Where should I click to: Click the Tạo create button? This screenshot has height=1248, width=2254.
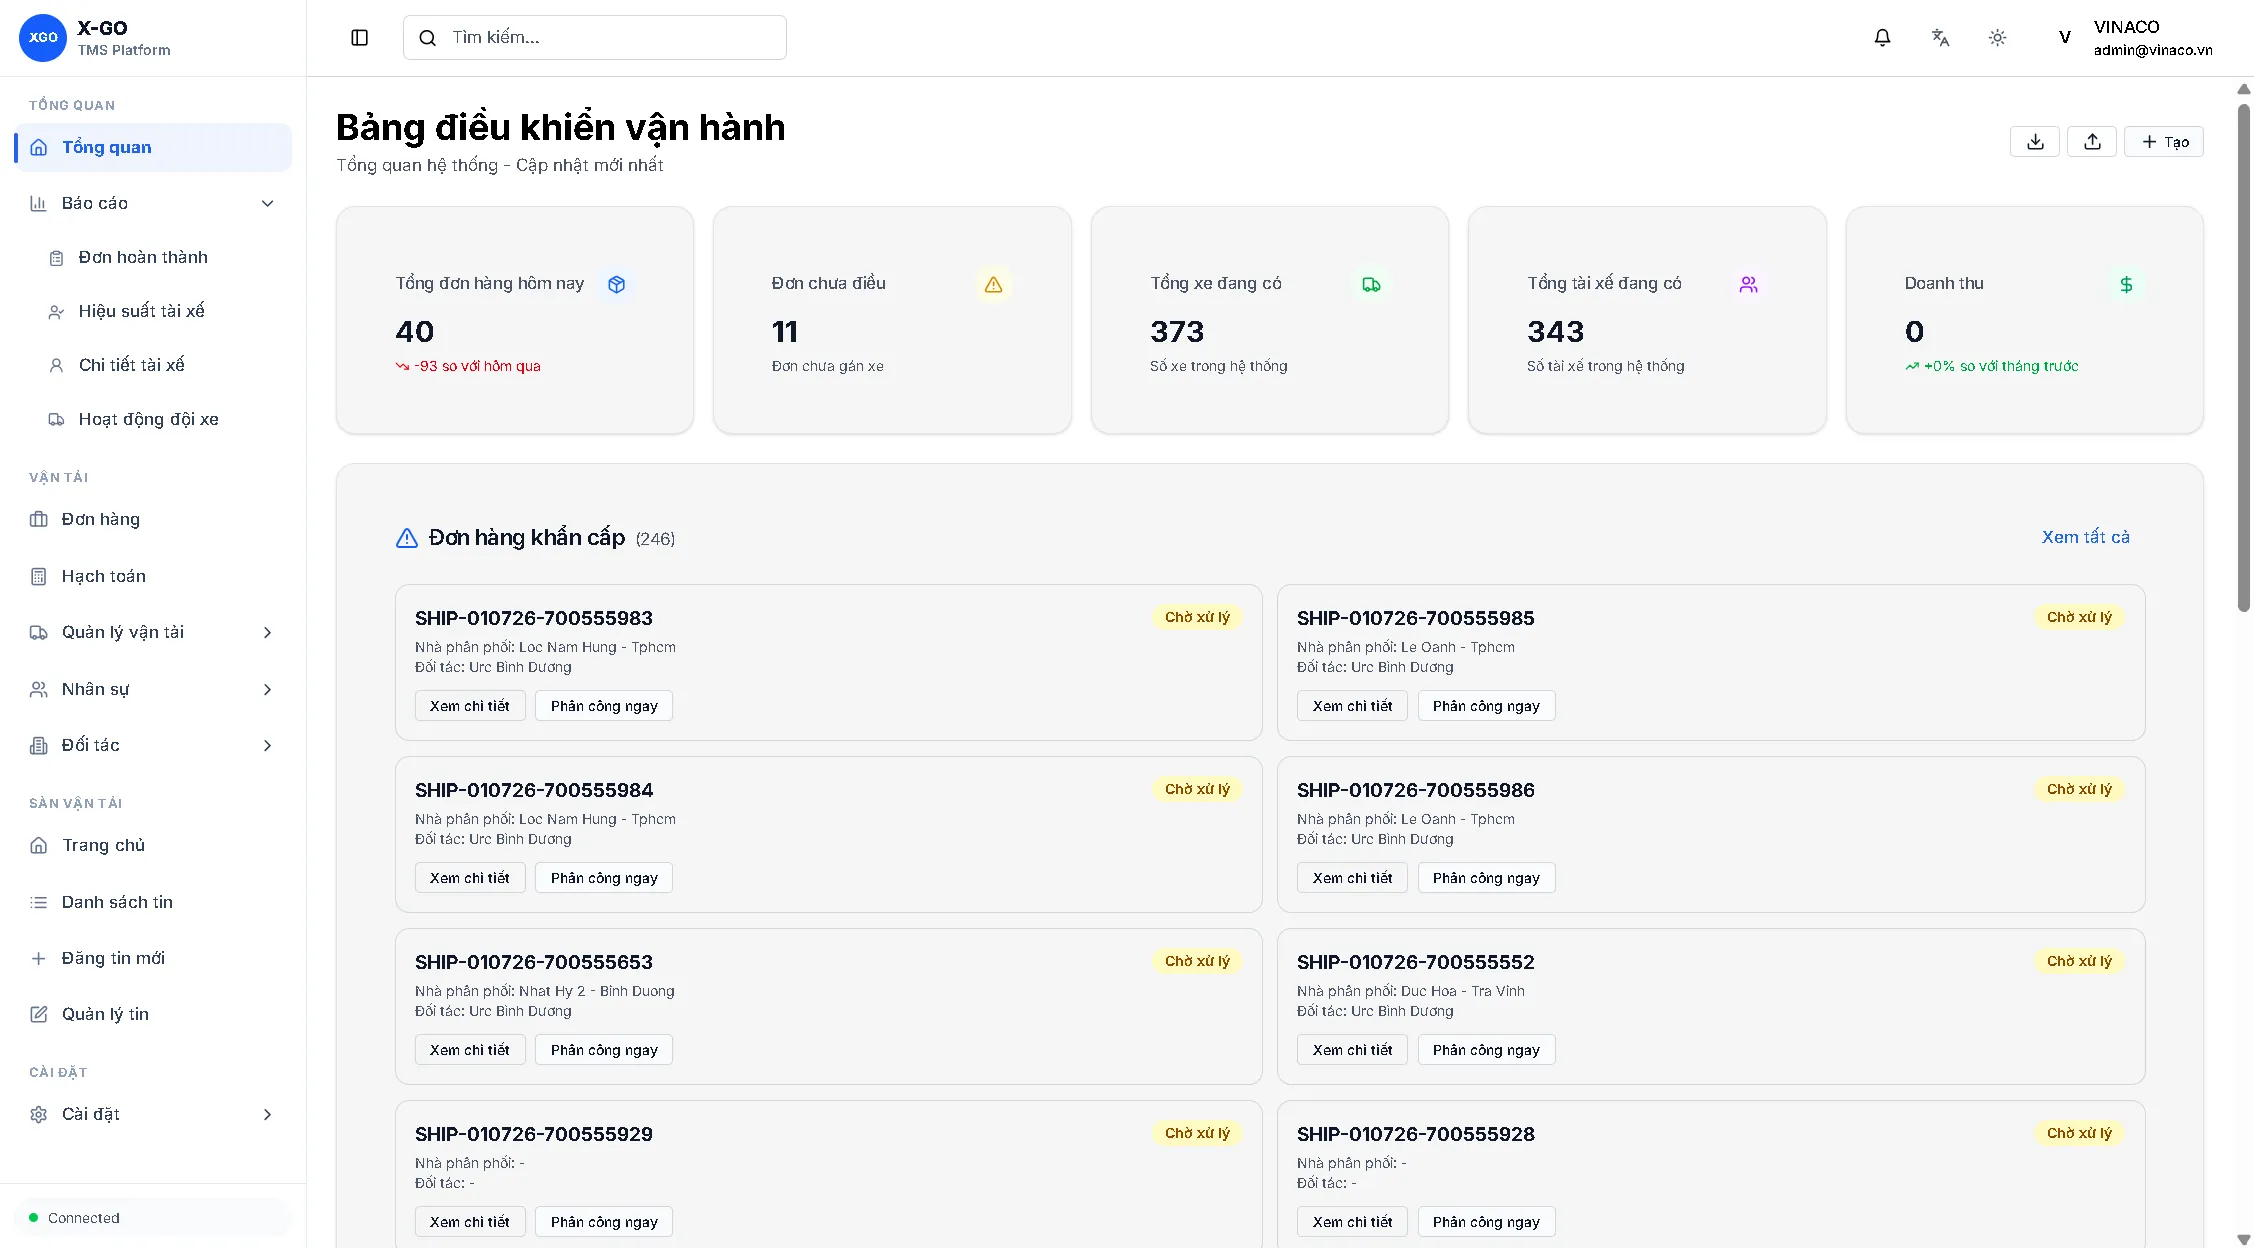pos(2164,142)
